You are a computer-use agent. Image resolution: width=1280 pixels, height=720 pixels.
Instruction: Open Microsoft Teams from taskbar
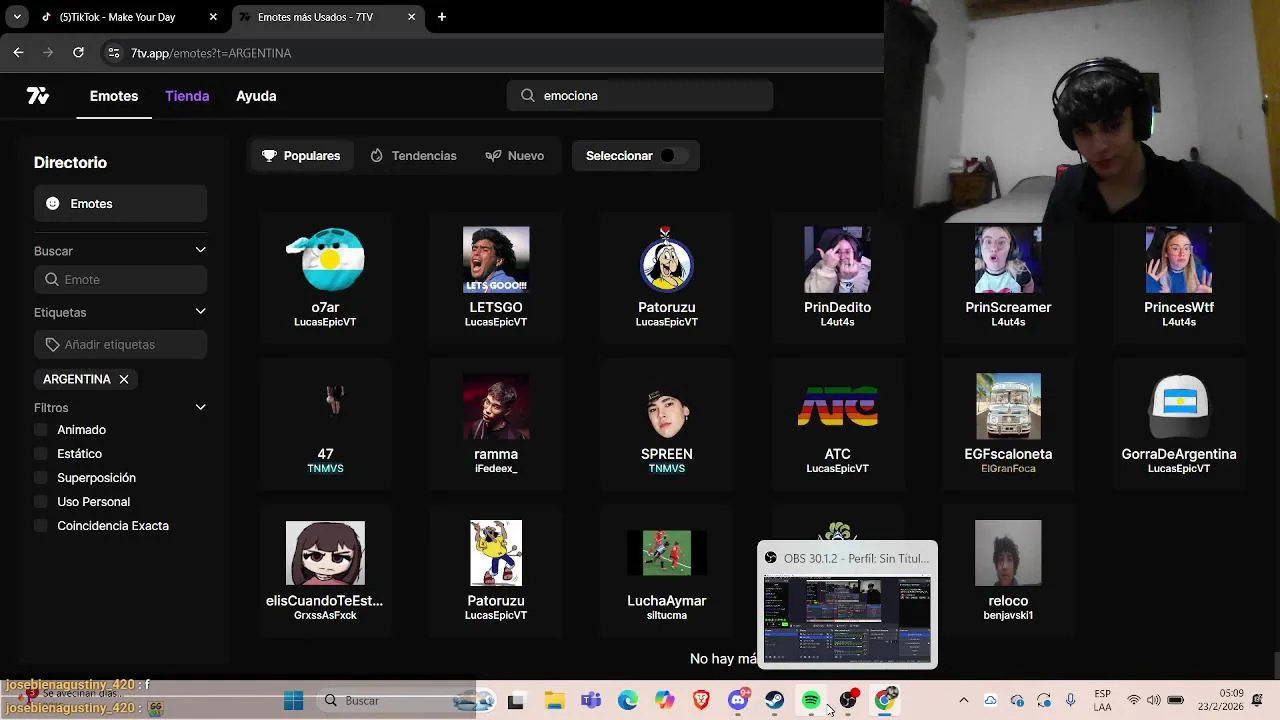click(x=591, y=701)
